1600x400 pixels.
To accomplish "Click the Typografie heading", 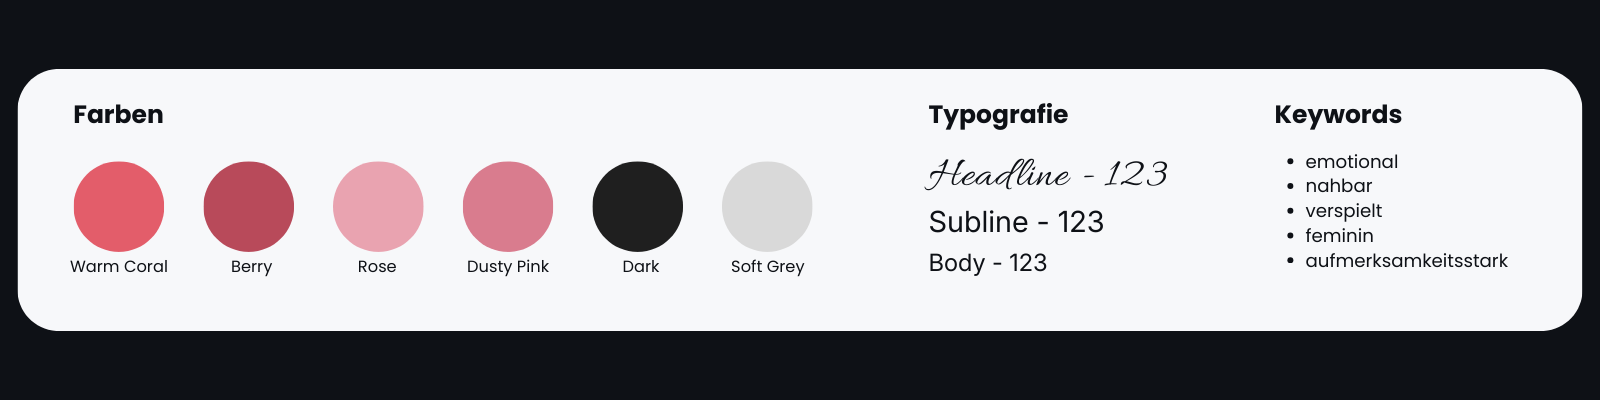I will pyautogui.click(x=998, y=115).
